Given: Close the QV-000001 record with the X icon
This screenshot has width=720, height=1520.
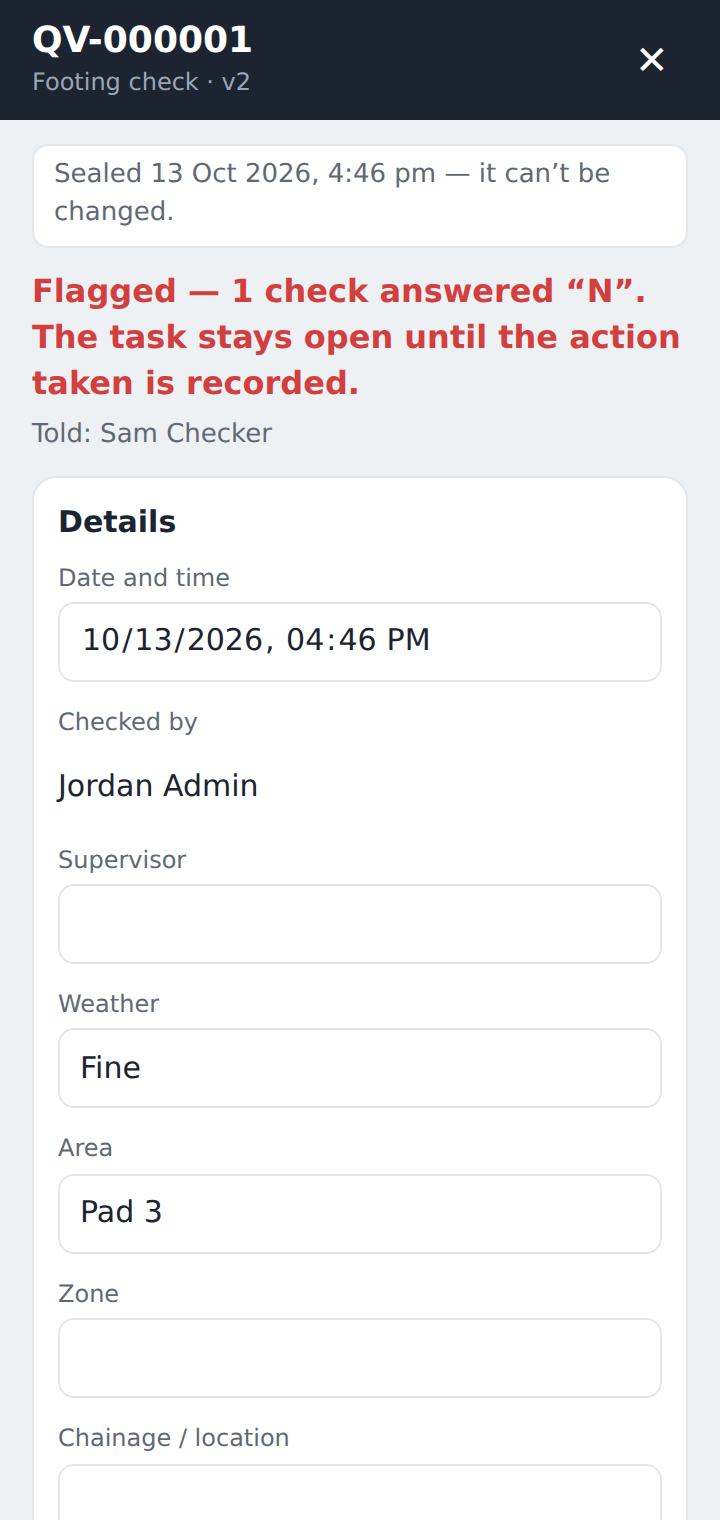Looking at the screenshot, I should point(652,60).
